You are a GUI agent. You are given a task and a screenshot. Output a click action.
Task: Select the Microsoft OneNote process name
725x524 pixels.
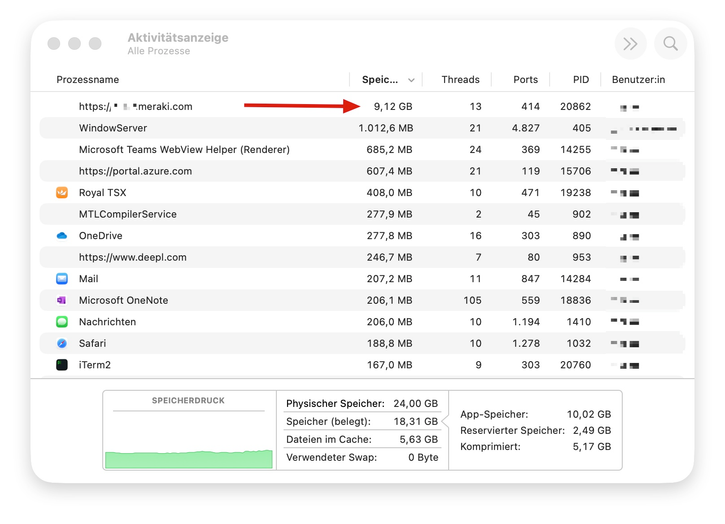123,300
